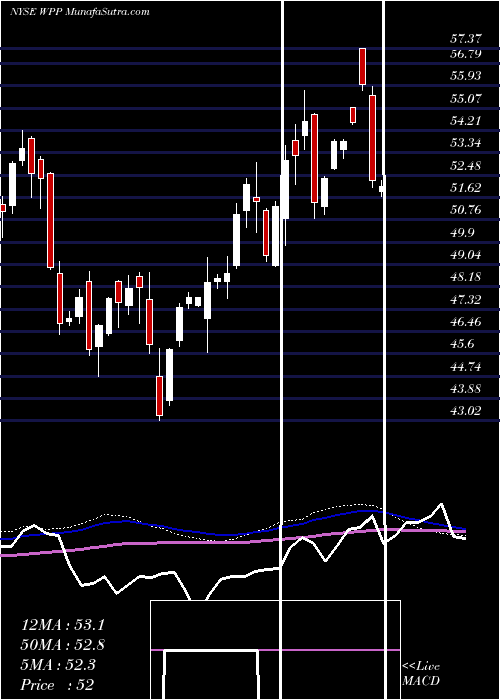Click the 50MA : 52.8 readout

(62, 645)
